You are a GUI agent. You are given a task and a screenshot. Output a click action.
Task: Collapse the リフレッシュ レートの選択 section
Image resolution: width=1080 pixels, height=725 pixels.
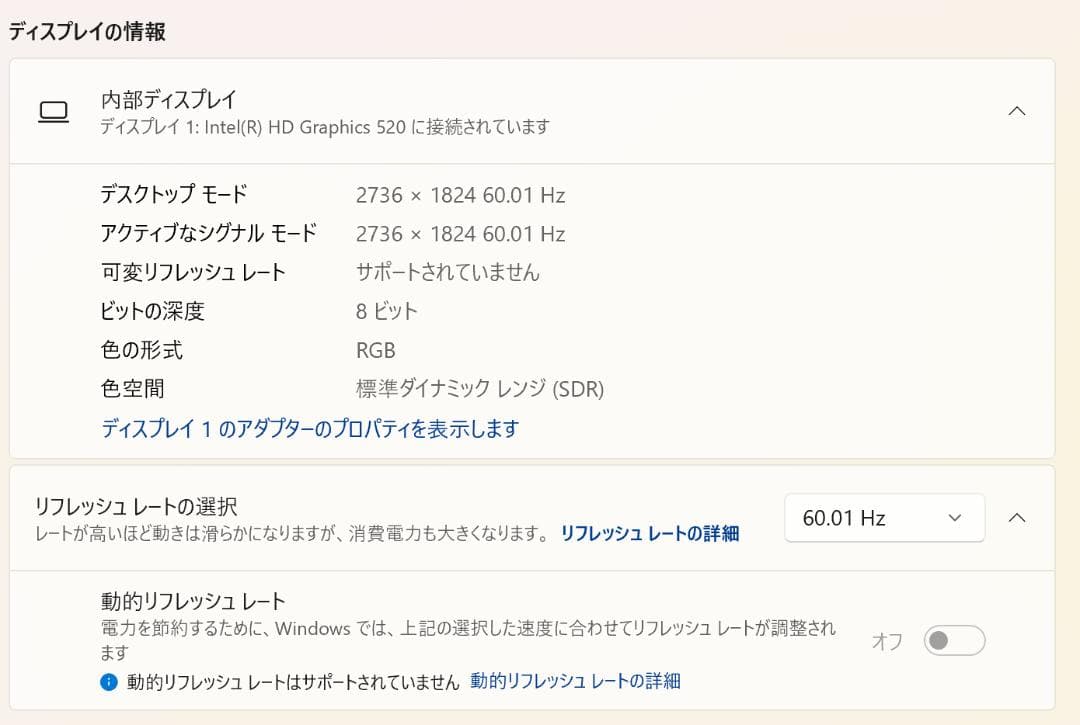(x=1017, y=518)
